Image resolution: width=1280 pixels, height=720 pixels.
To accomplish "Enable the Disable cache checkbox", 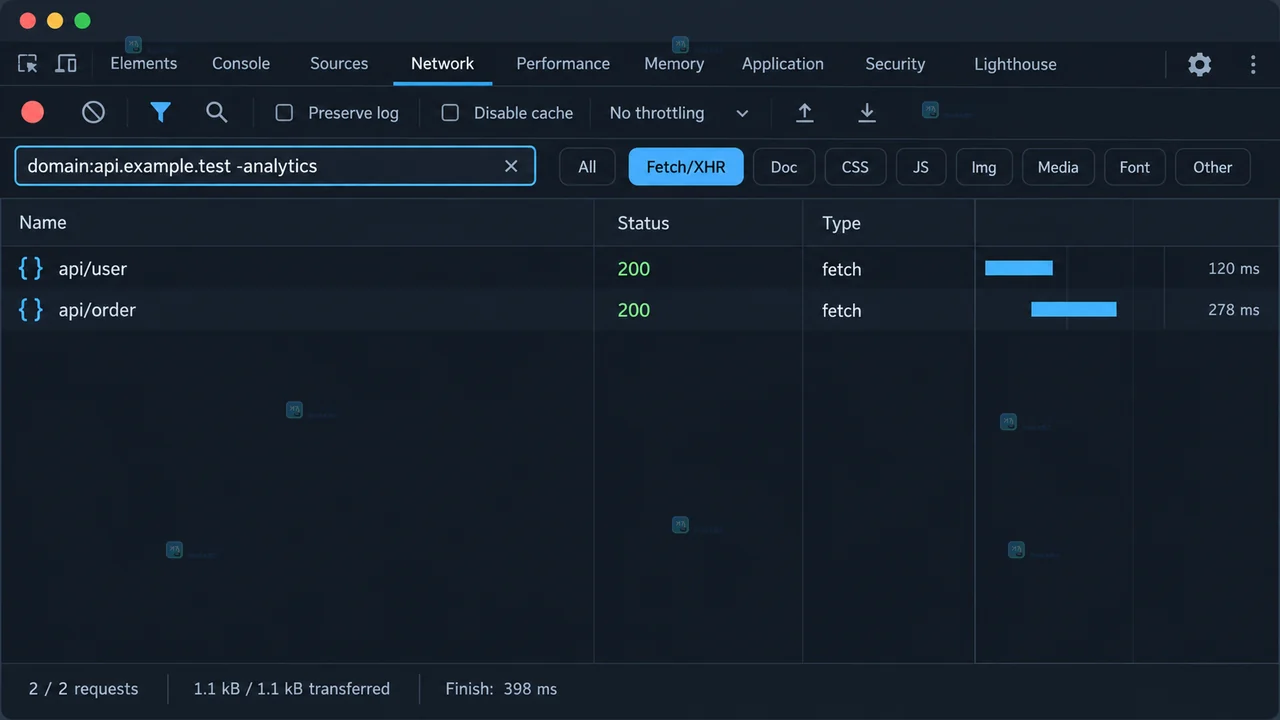I will pyautogui.click(x=450, y=113).
